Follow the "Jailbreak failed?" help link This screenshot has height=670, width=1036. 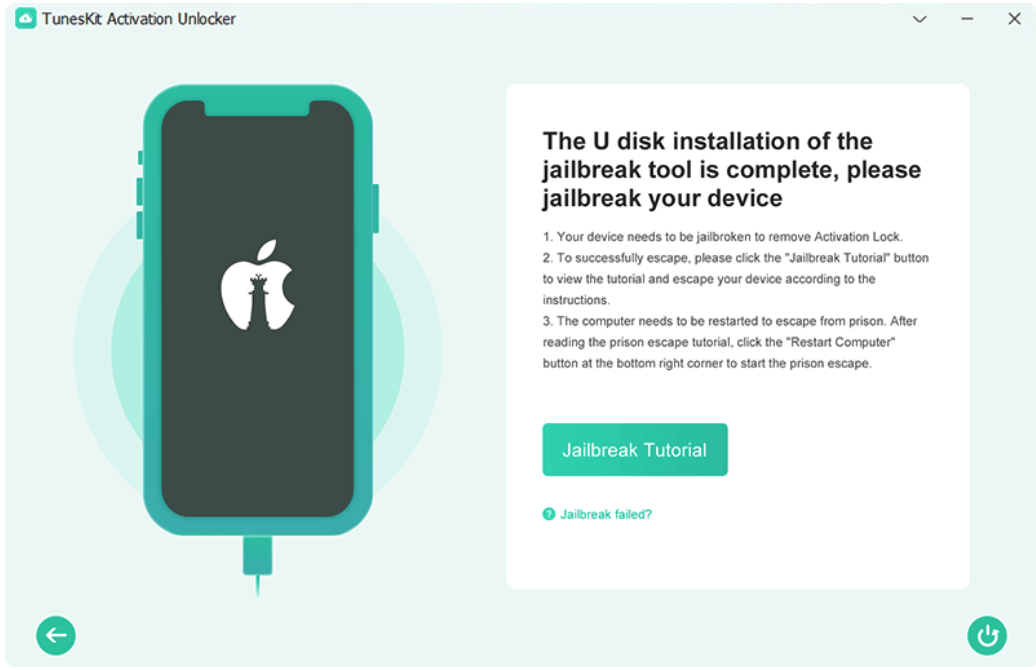pos(606,514)
